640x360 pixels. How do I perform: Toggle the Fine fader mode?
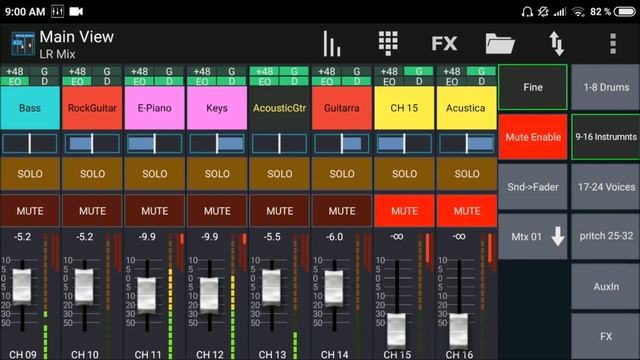533,87
